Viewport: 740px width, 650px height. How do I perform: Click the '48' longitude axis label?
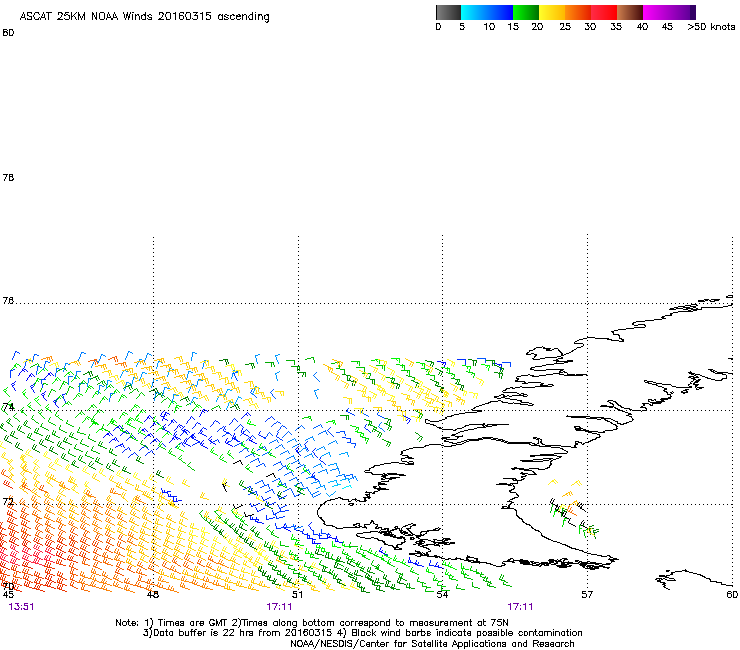pos(153,594)
